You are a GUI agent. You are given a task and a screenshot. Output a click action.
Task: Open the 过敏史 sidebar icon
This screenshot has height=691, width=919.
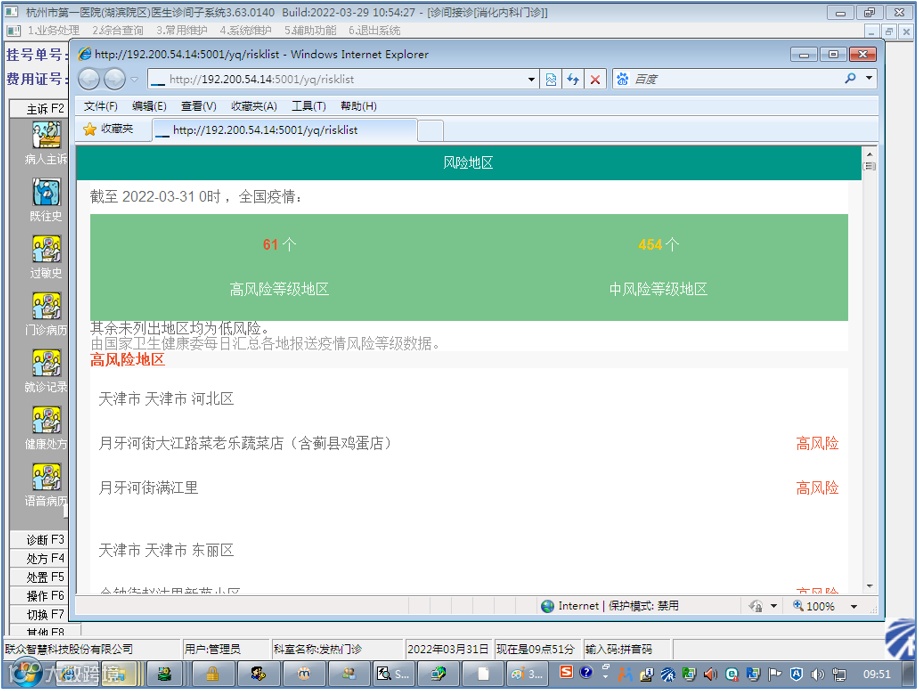tap(46, 249)
